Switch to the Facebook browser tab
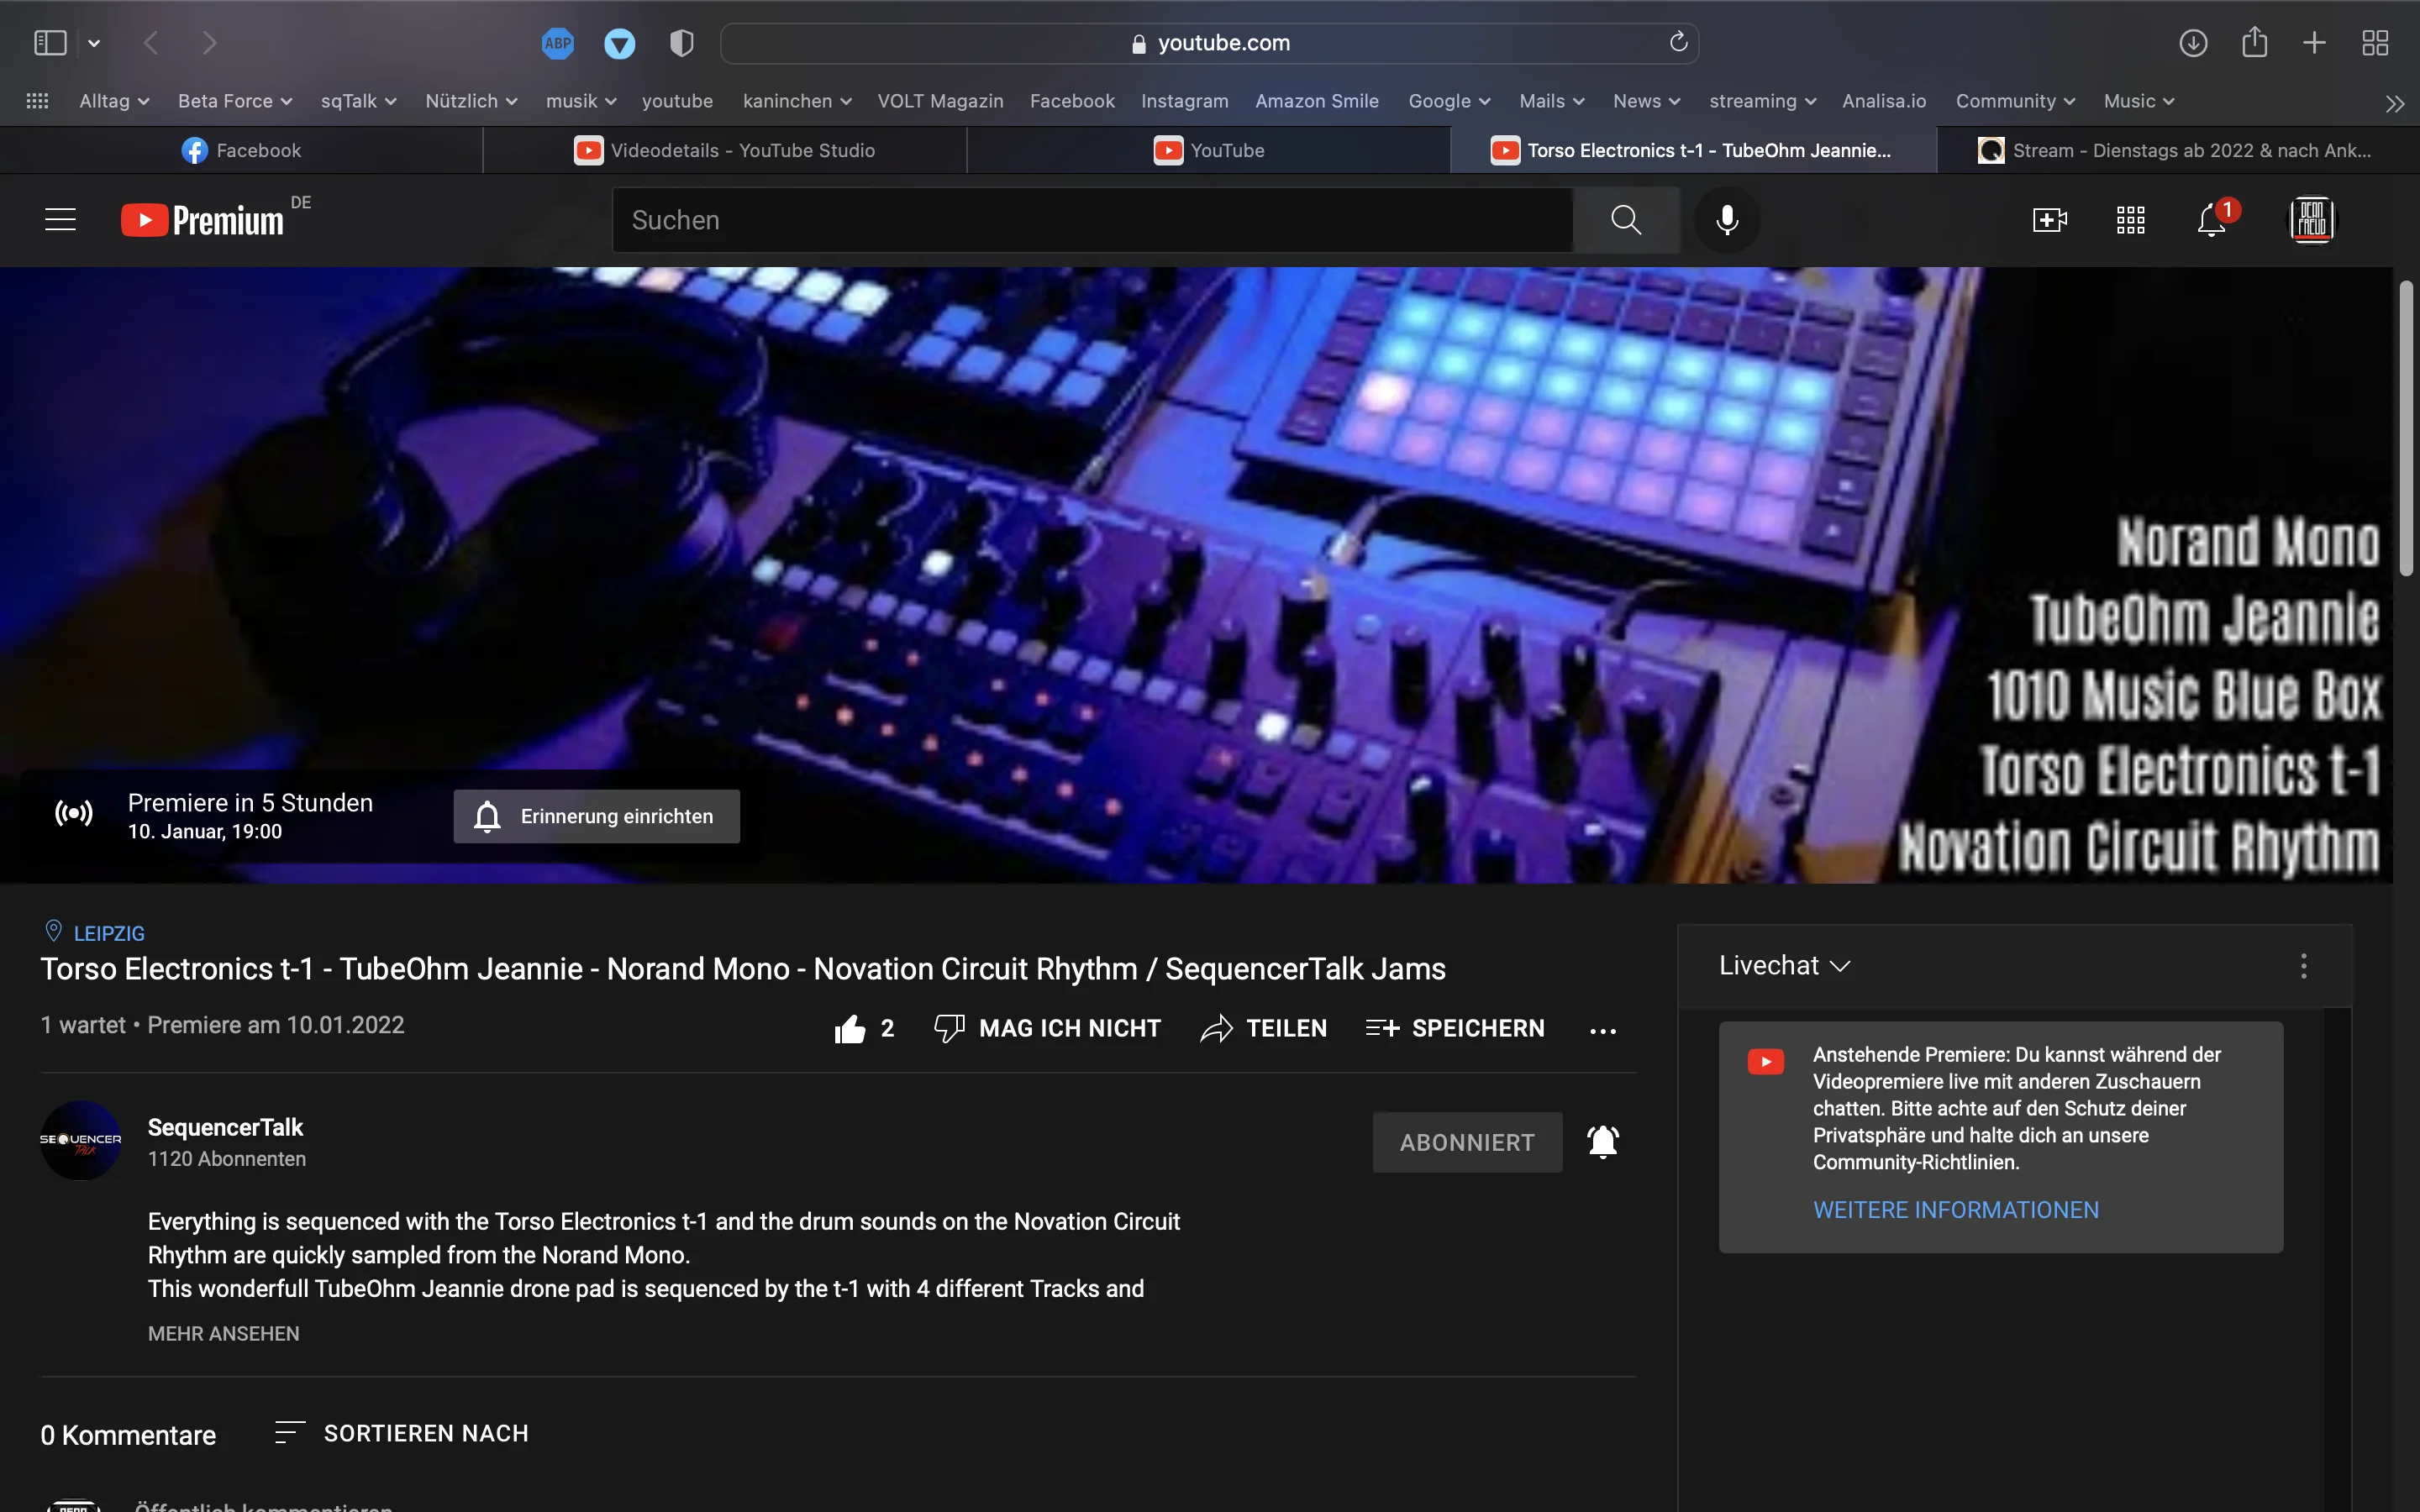The height and width of the screenshot is (1512, 2420). 241,150
